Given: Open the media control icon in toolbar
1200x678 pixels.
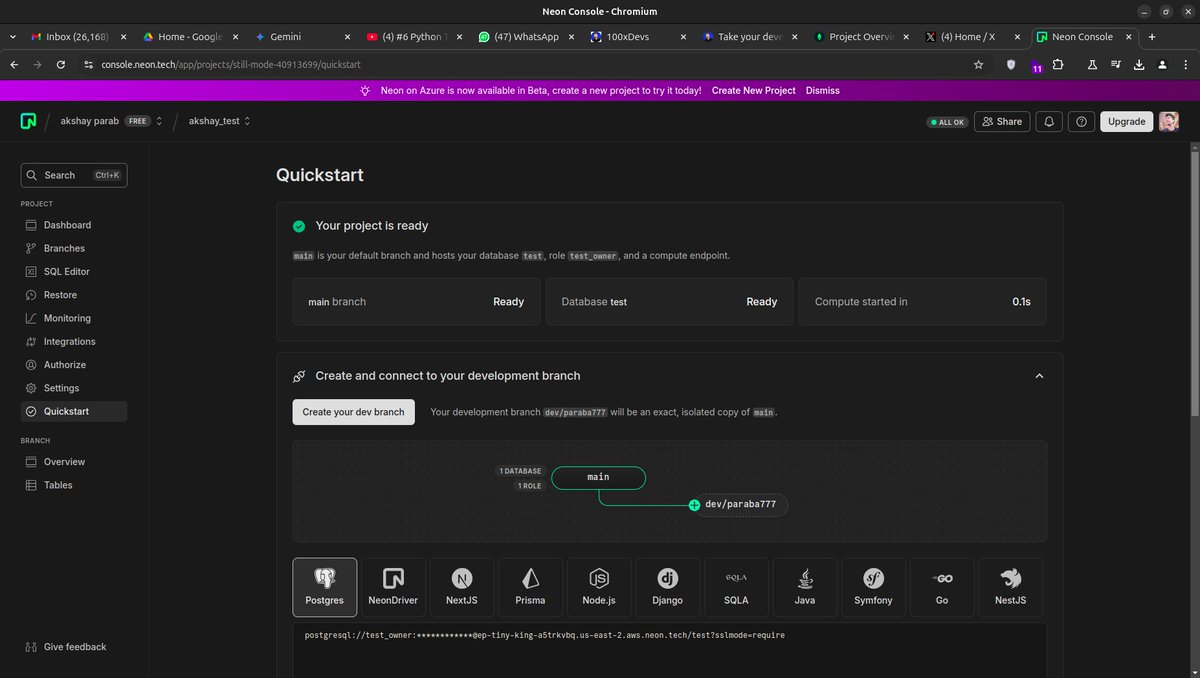Looking at the screenshot, I should tap(1116, 64).
